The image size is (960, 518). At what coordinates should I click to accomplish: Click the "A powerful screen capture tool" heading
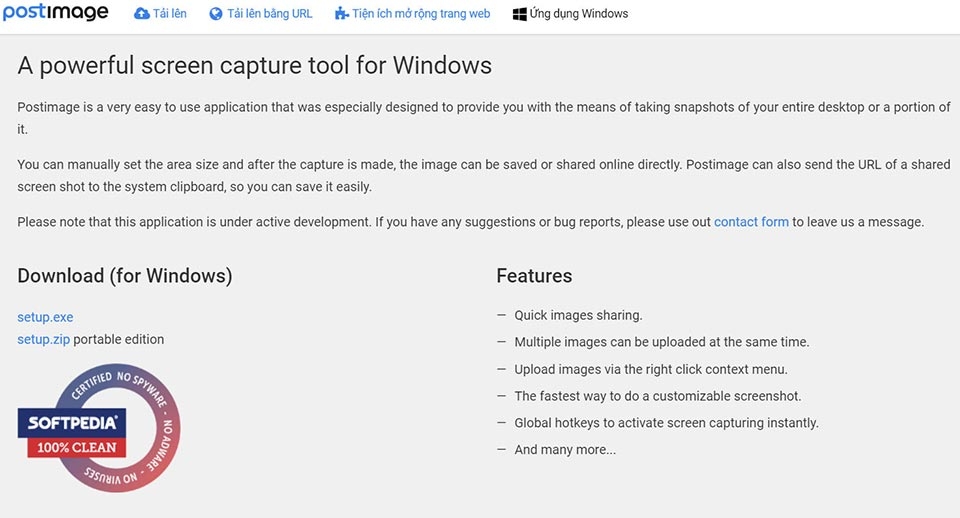(255, 66)
